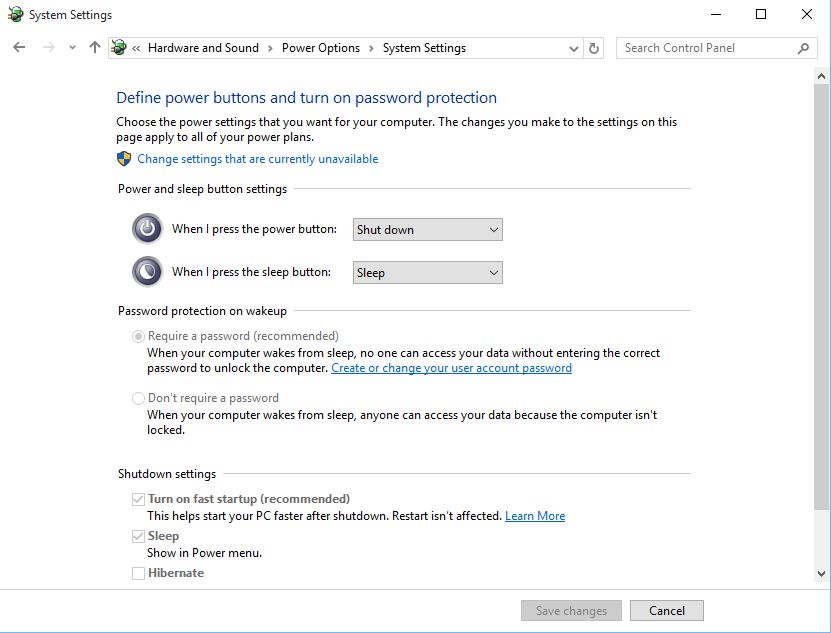This screenshot has width=831, height=633.
Task: Click the System Settings icon in address bar
Action: [x=119, y=47]
